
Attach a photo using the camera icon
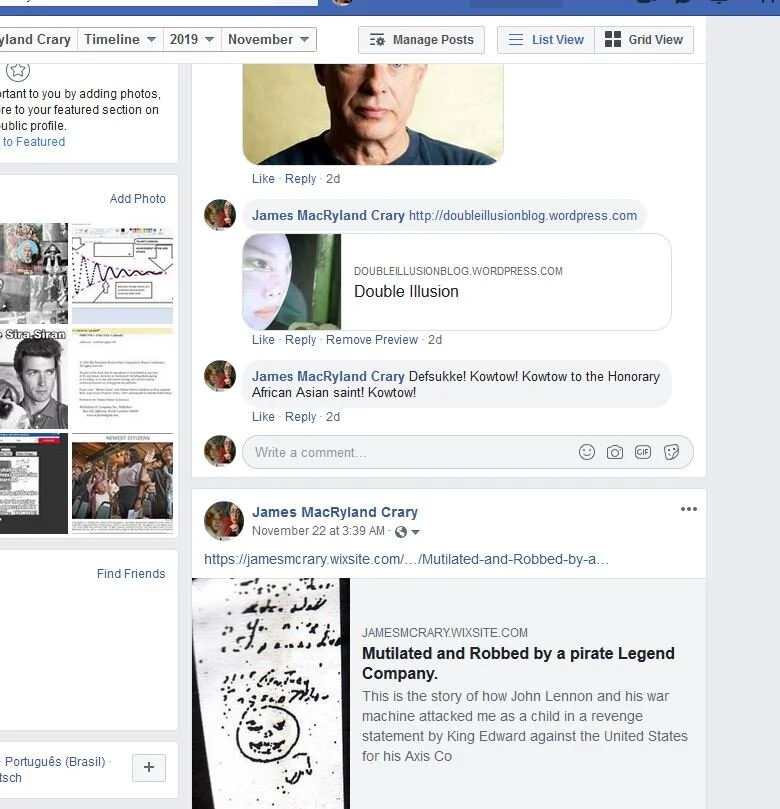pos(614,452)
